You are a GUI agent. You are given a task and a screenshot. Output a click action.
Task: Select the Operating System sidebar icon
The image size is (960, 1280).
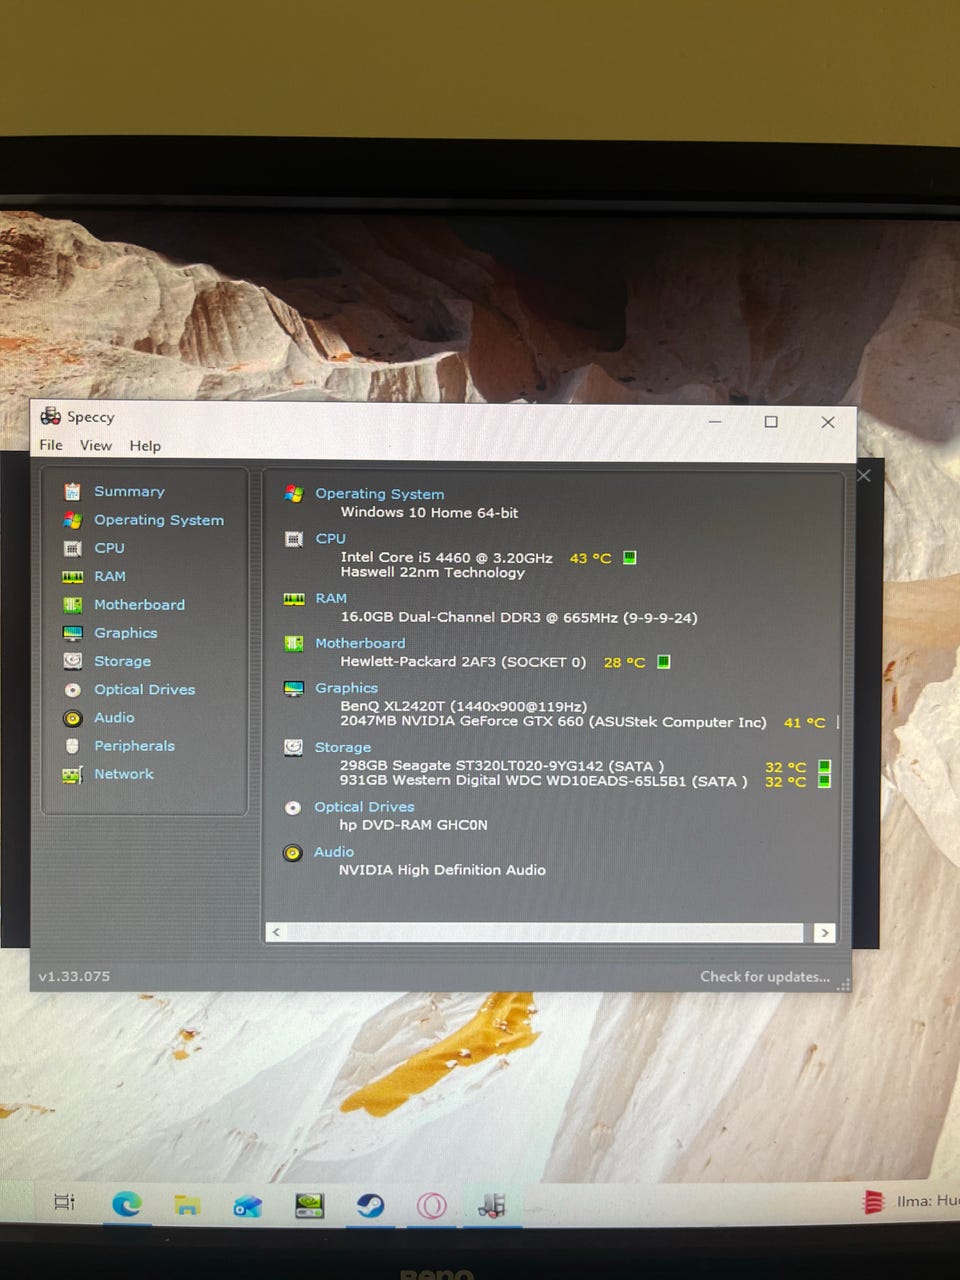pos(72,520)
